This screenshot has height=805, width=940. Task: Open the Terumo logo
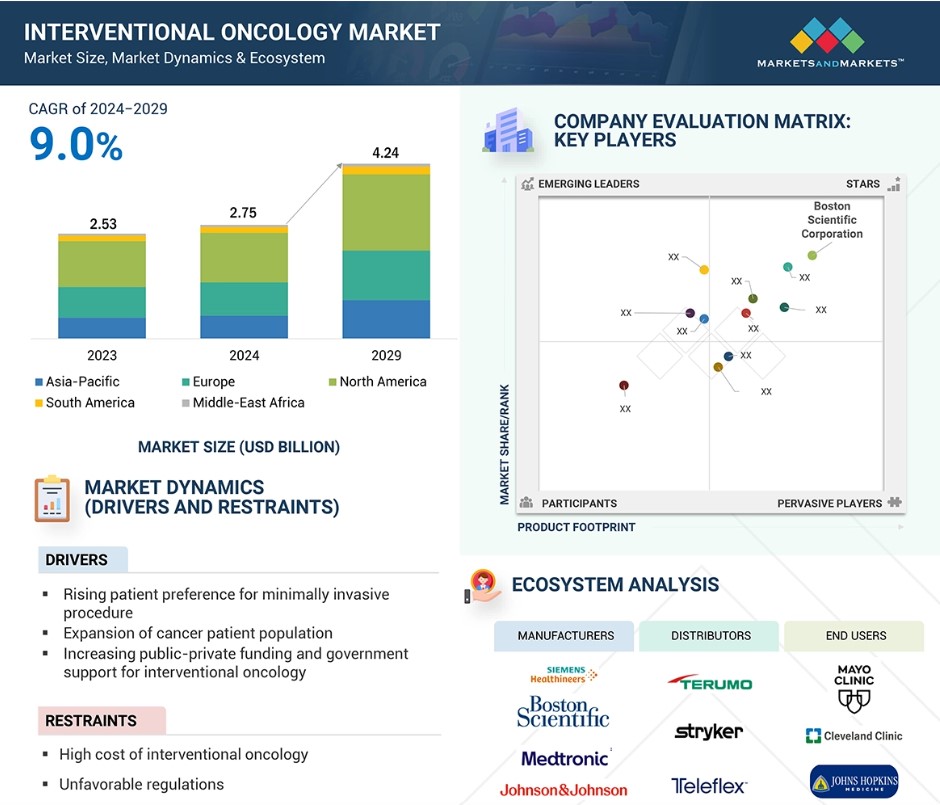(x=710, y=683)
